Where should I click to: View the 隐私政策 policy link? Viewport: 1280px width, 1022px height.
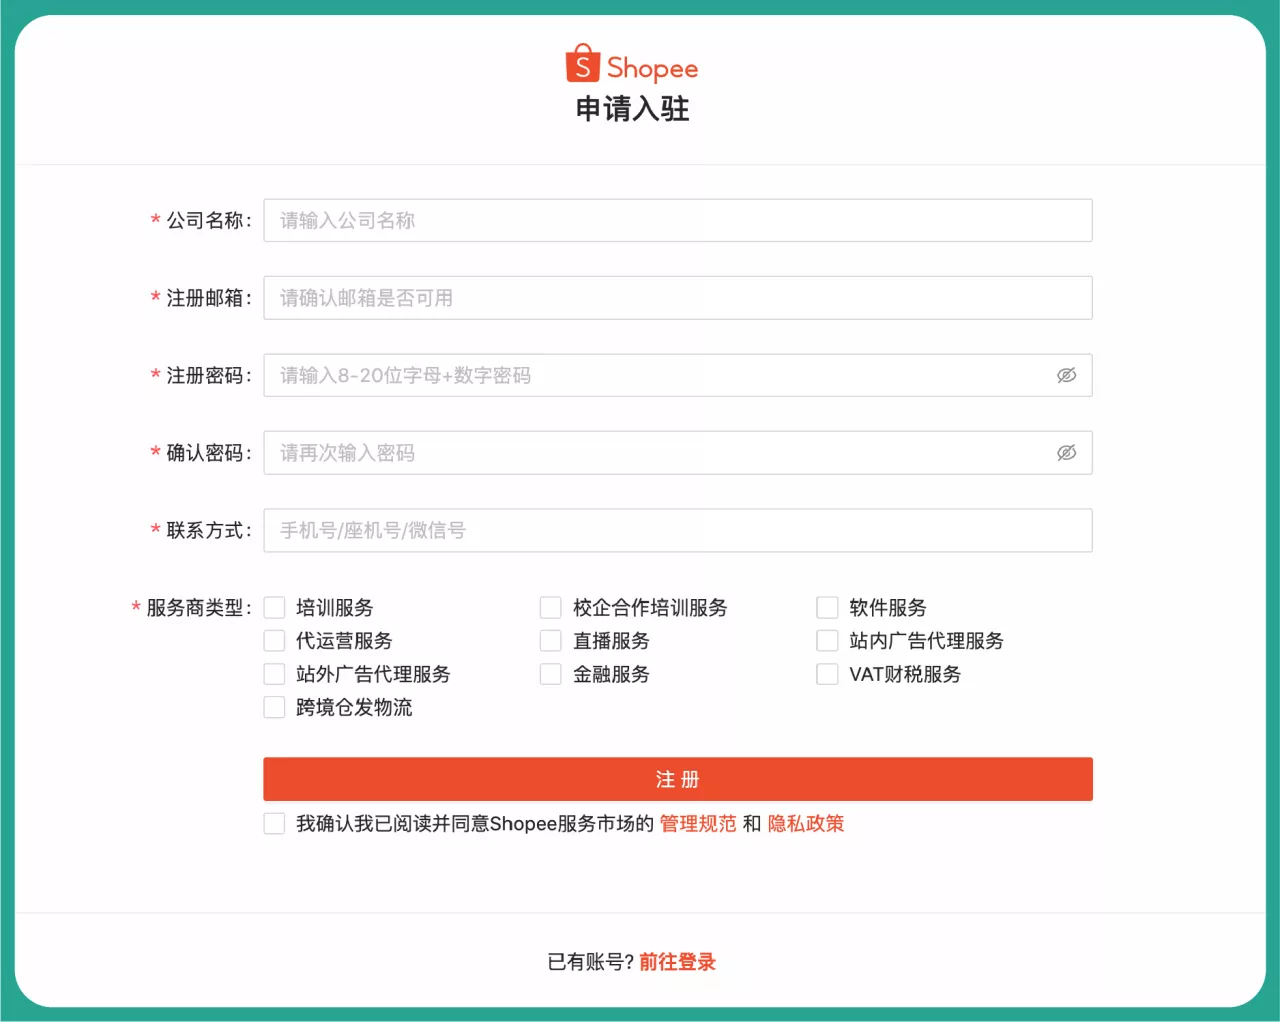(x=806, y=823)
